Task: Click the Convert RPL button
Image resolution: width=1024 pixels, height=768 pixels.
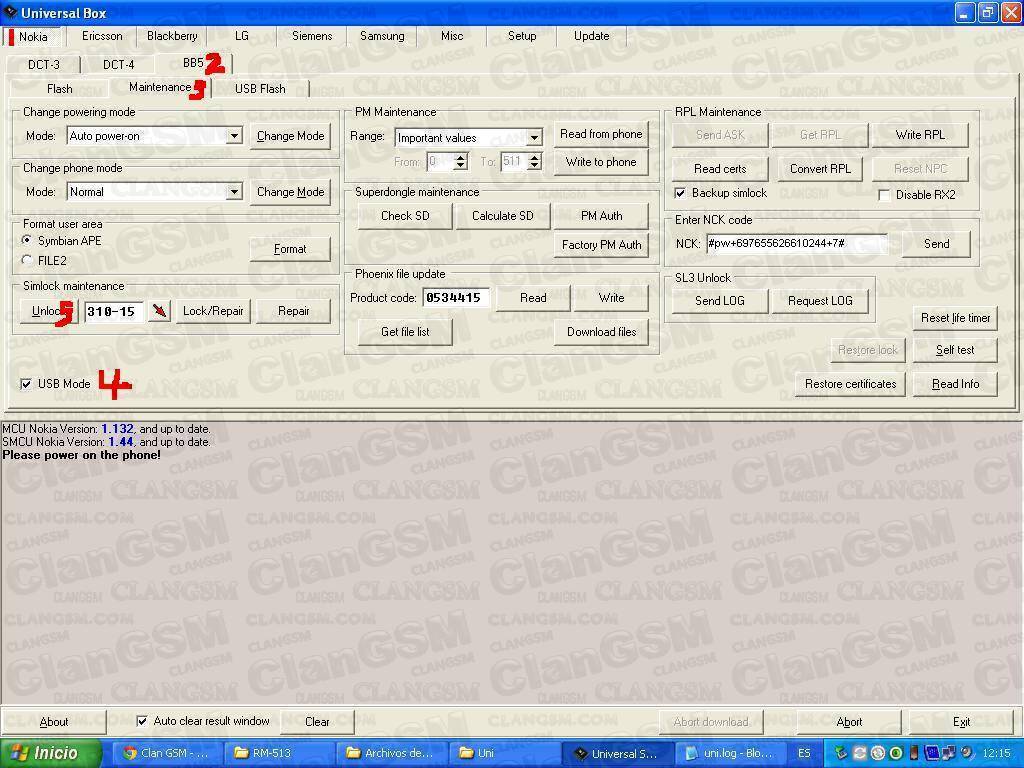Action: [x=820, y=169]
